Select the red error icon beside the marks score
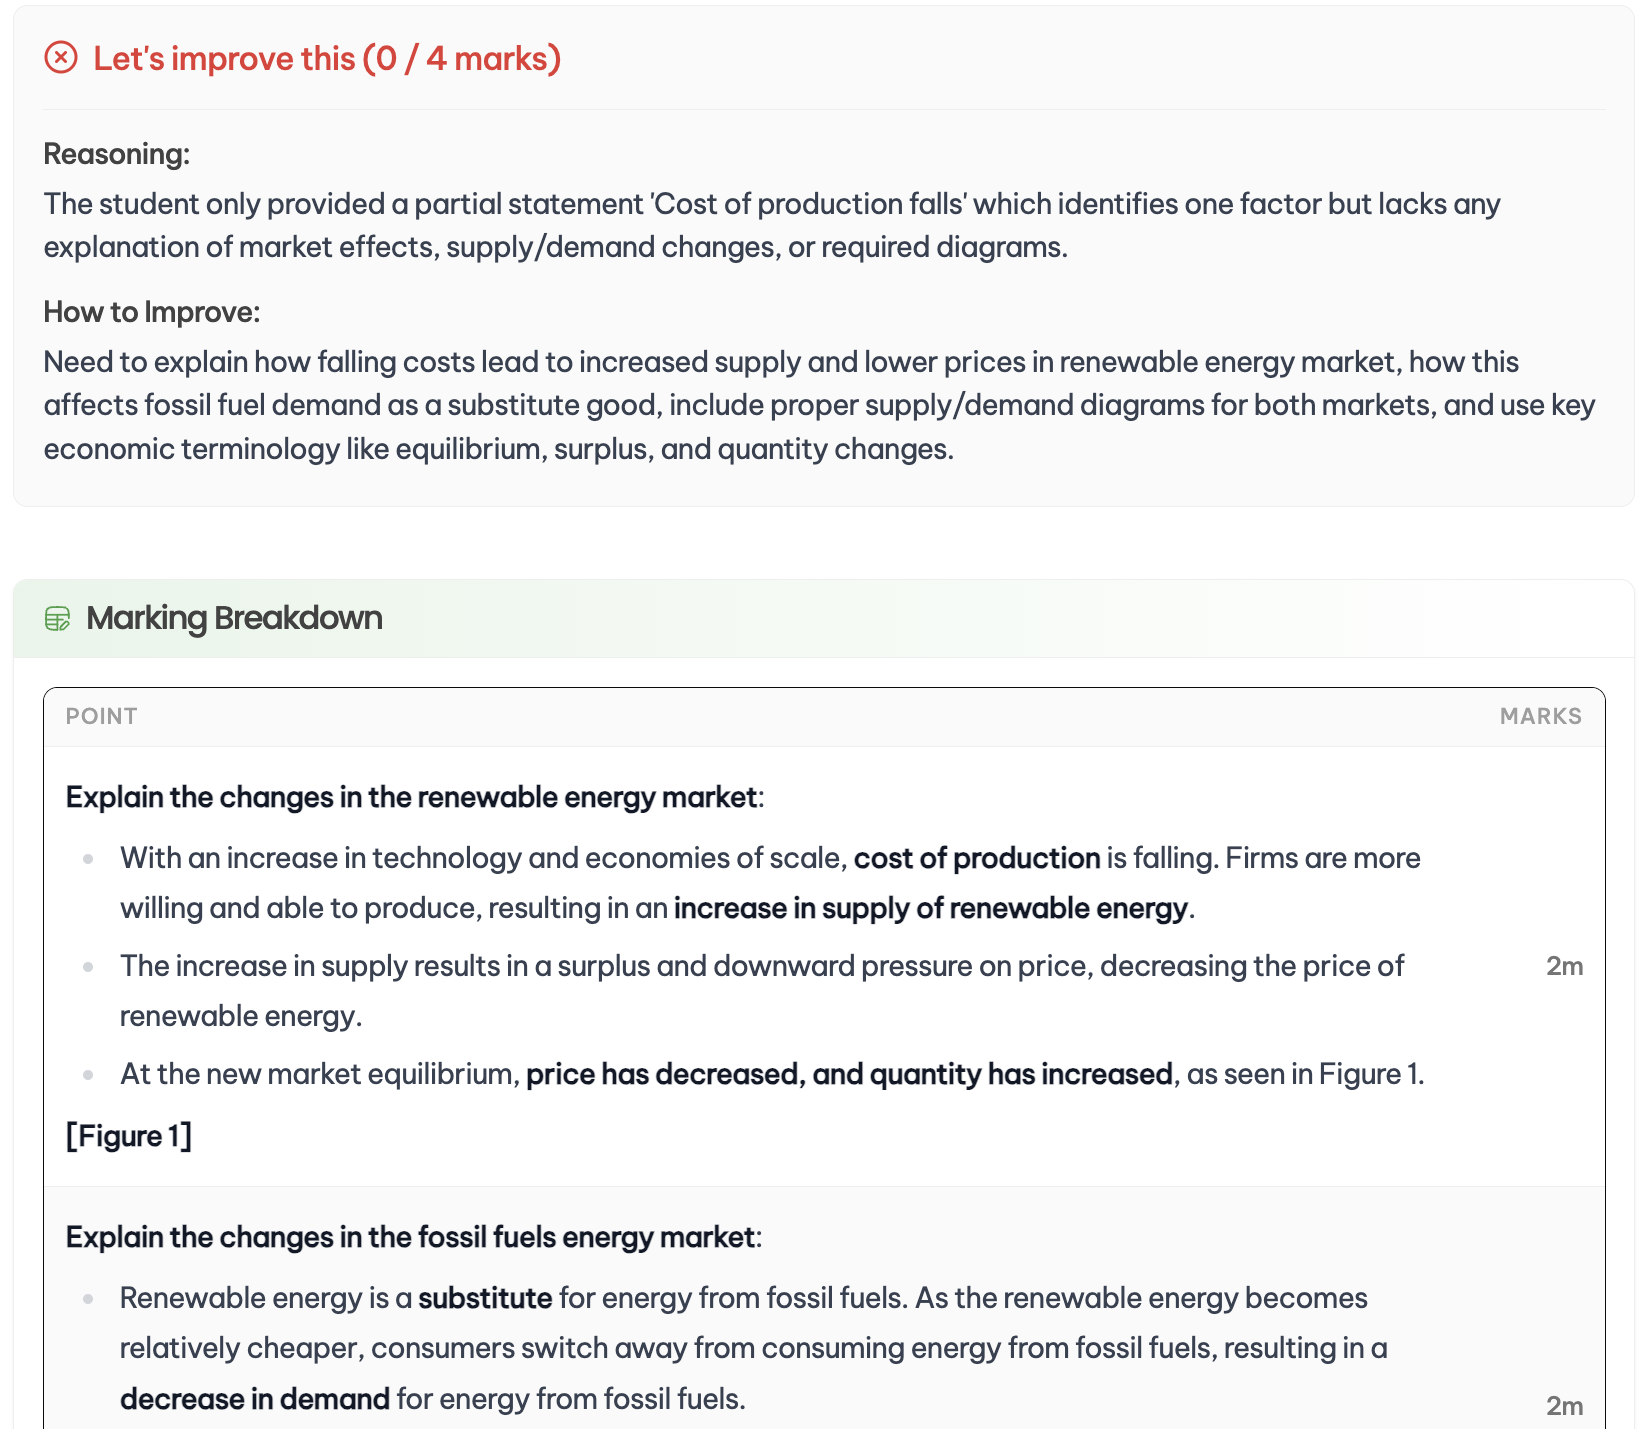 coord(62,59)
